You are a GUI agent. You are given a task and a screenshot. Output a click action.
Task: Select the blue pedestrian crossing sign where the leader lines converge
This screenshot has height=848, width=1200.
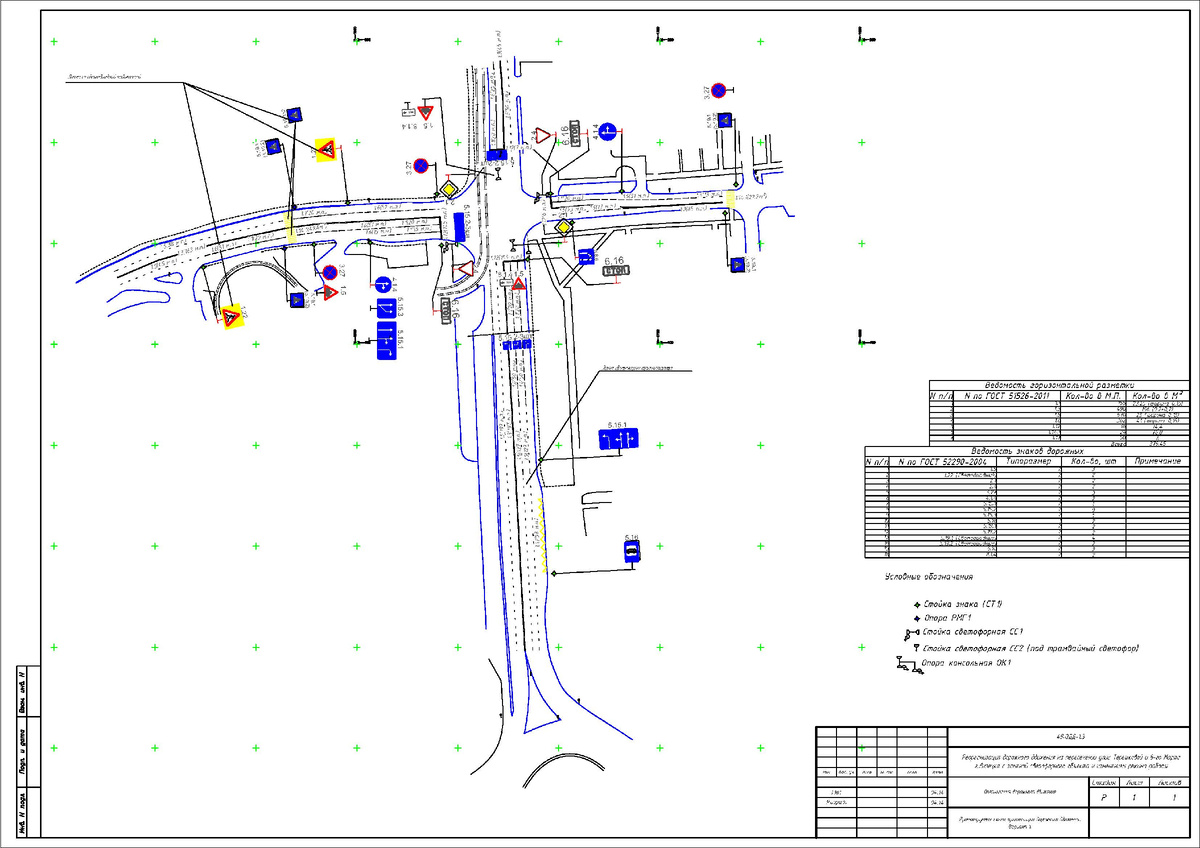pos(295,115)
